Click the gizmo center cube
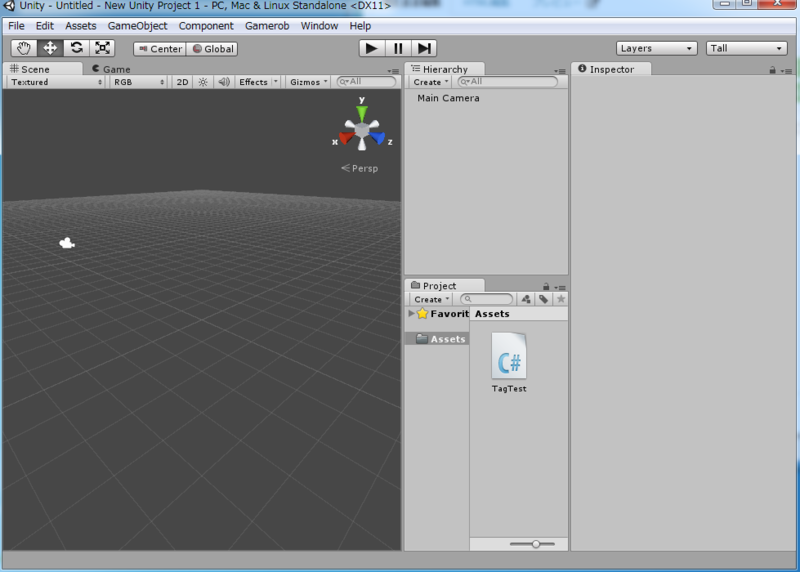Screen dimensions: 800x572 [x=362, y=131]
